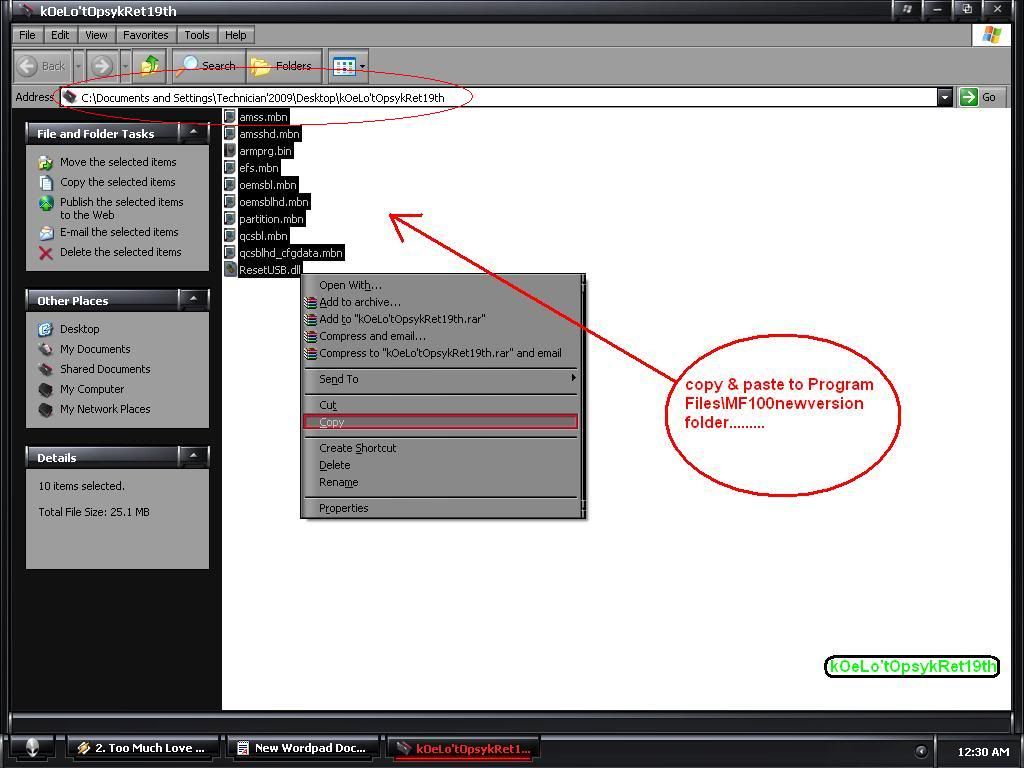Open the Tools menu
This screenshot has height=768, width=1024.
tap(197, 35)
